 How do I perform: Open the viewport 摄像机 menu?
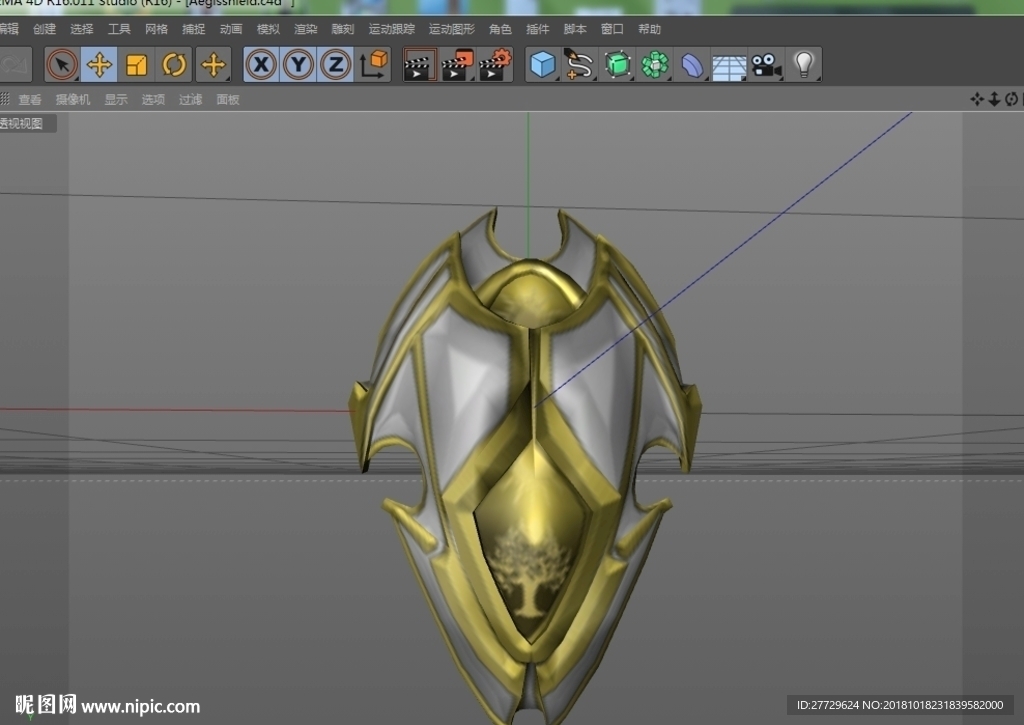click(x=72, y=99)
